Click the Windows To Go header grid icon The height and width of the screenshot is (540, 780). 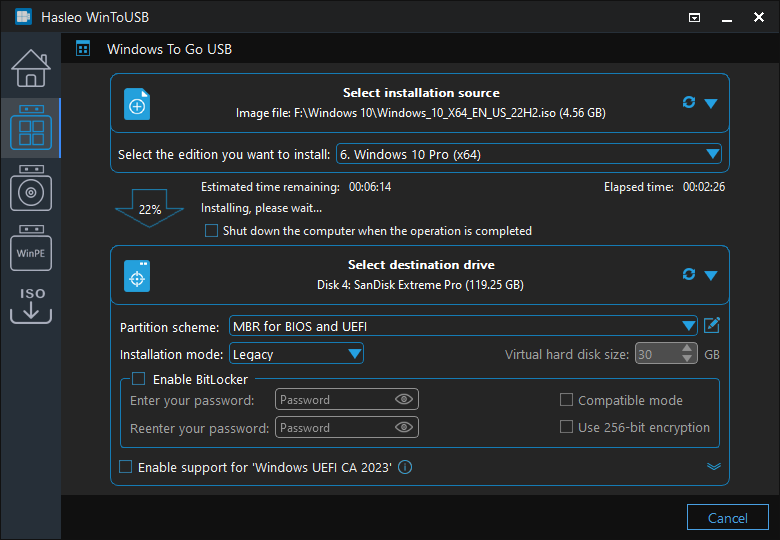tap(83, 49)
